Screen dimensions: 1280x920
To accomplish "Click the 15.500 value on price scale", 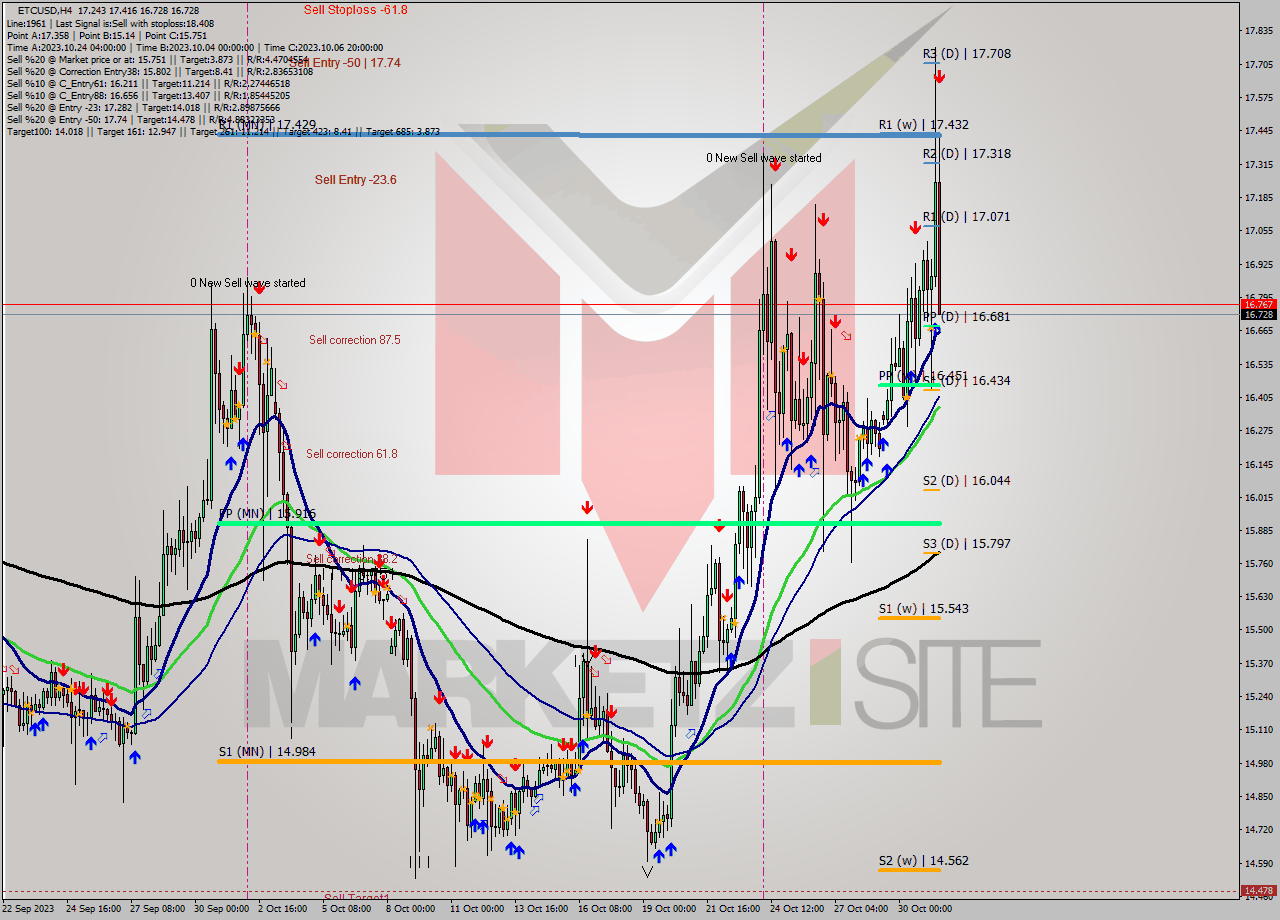I will click(1258, 630).
